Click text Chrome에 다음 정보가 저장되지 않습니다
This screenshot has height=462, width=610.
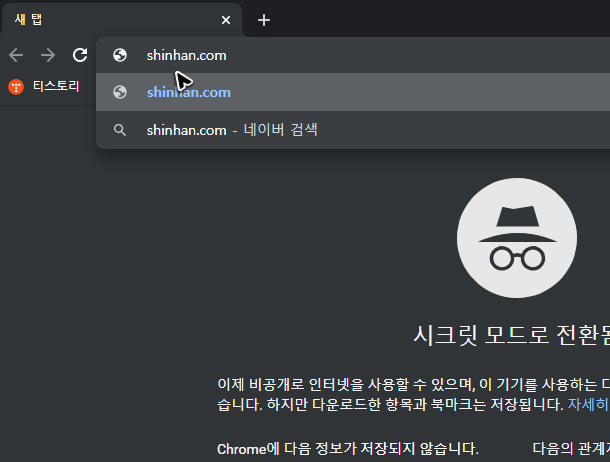pyautogui.click(x=348, y=449)
